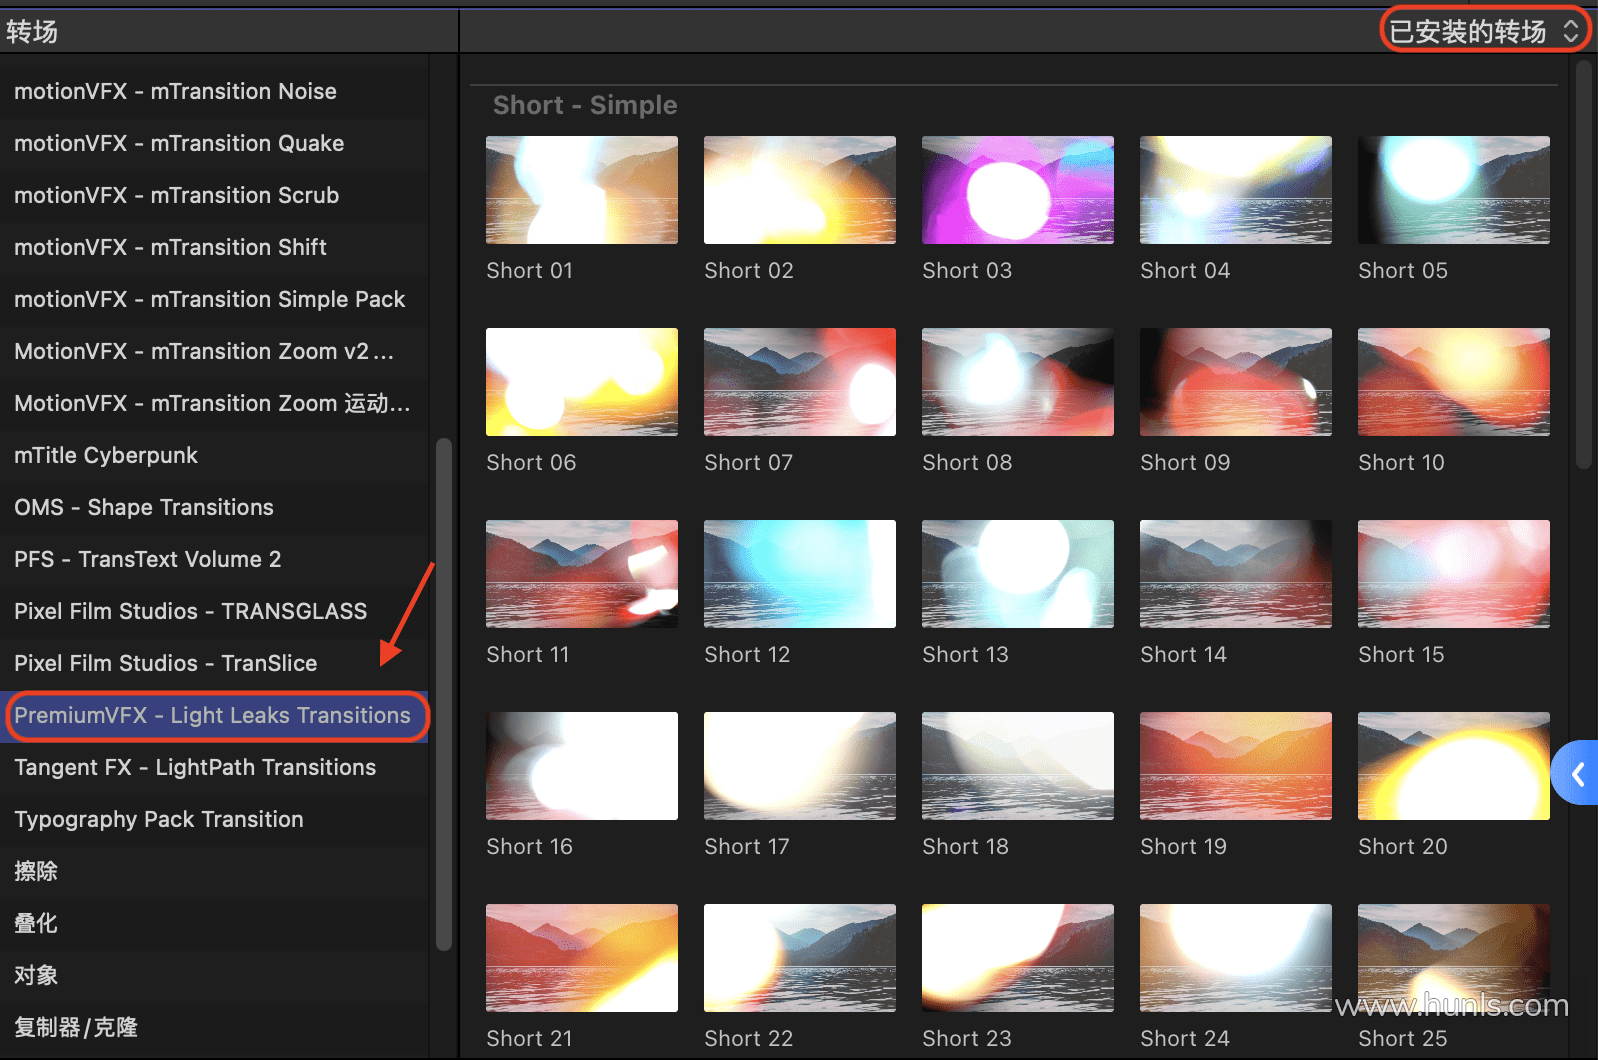Select MotionVFX - mTransition Zoom v2 category
The height and width of the screenshot is (1060, 1598).
214,351
